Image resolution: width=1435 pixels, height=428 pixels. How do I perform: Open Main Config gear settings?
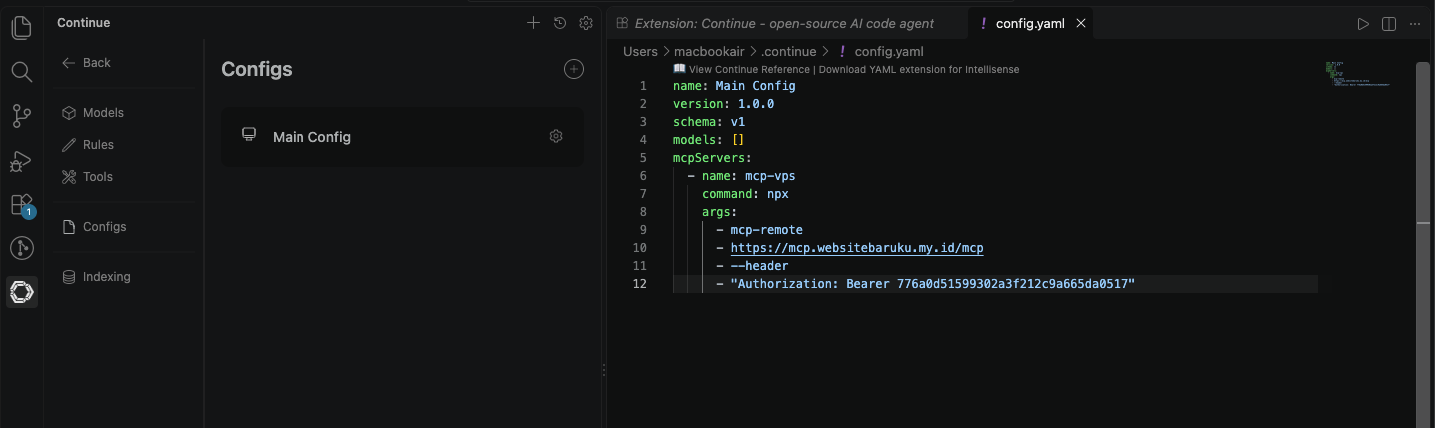[x=556, y=136]
